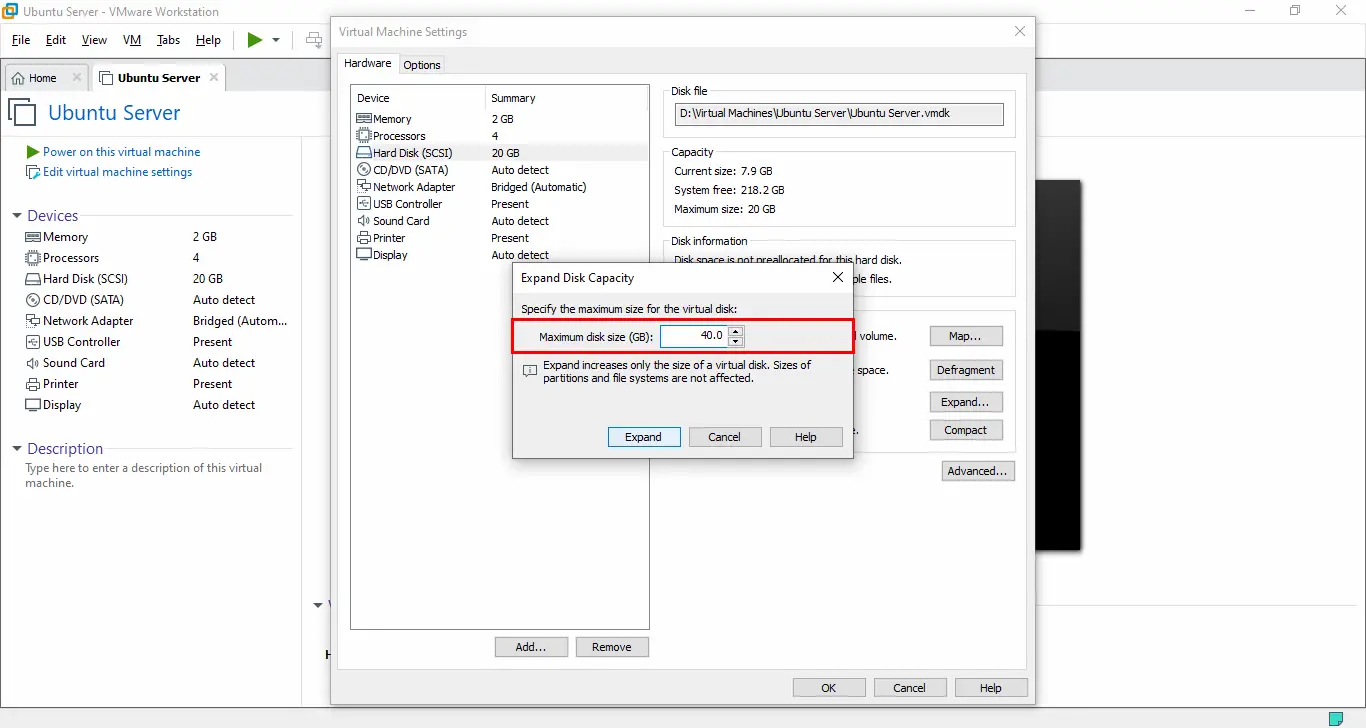Image resolution: width=1366 pixels, height=728 pixels.
Task: Click CD/DVD icon in main window Devices panel
Action: 33,300
